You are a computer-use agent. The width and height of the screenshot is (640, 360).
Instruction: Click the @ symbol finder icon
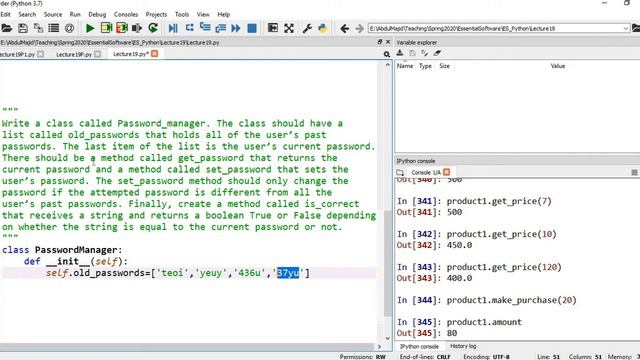coord(69,28)
